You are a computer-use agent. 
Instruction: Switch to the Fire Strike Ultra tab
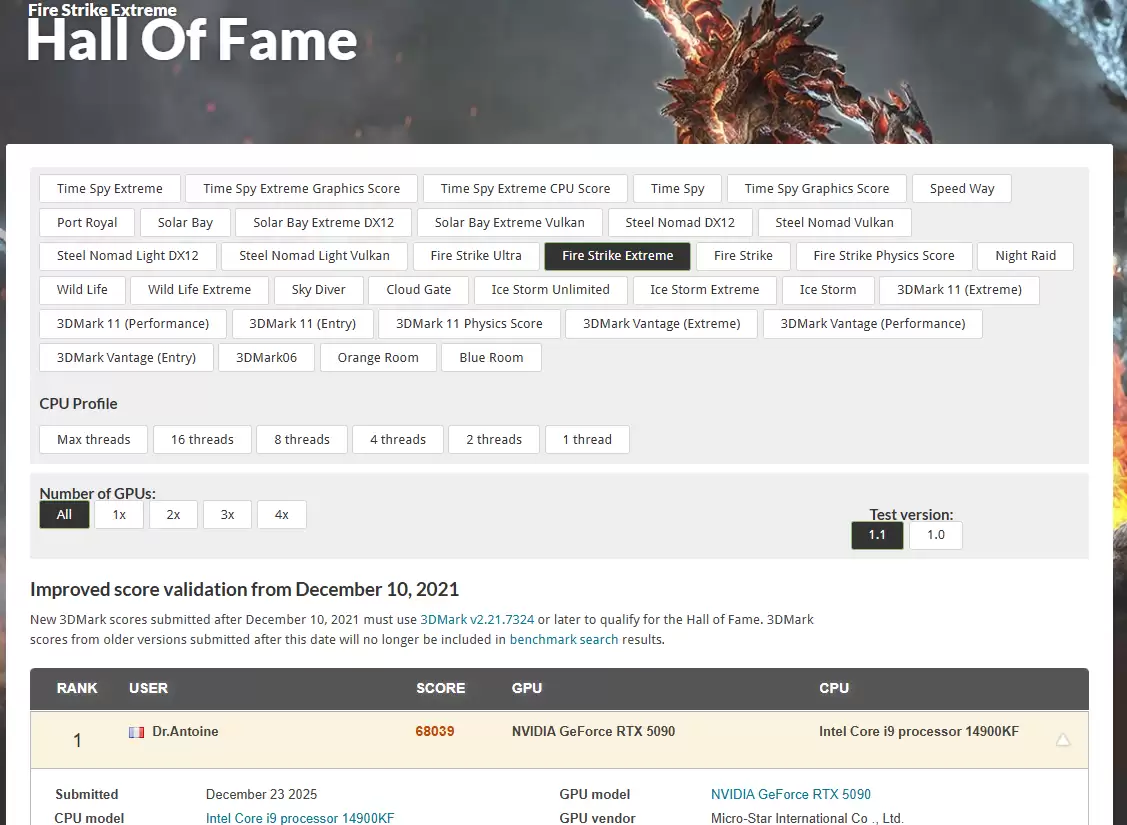(476, 256)
